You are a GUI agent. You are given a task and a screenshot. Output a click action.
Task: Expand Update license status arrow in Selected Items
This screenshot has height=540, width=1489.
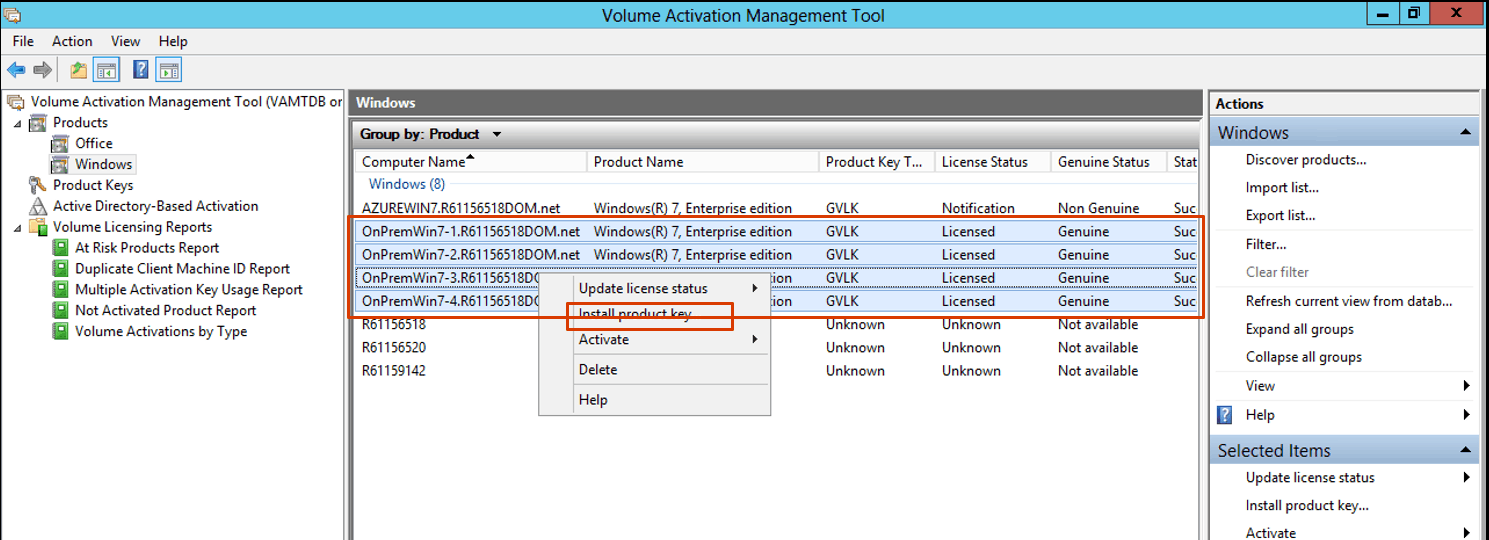[1467, 478]
